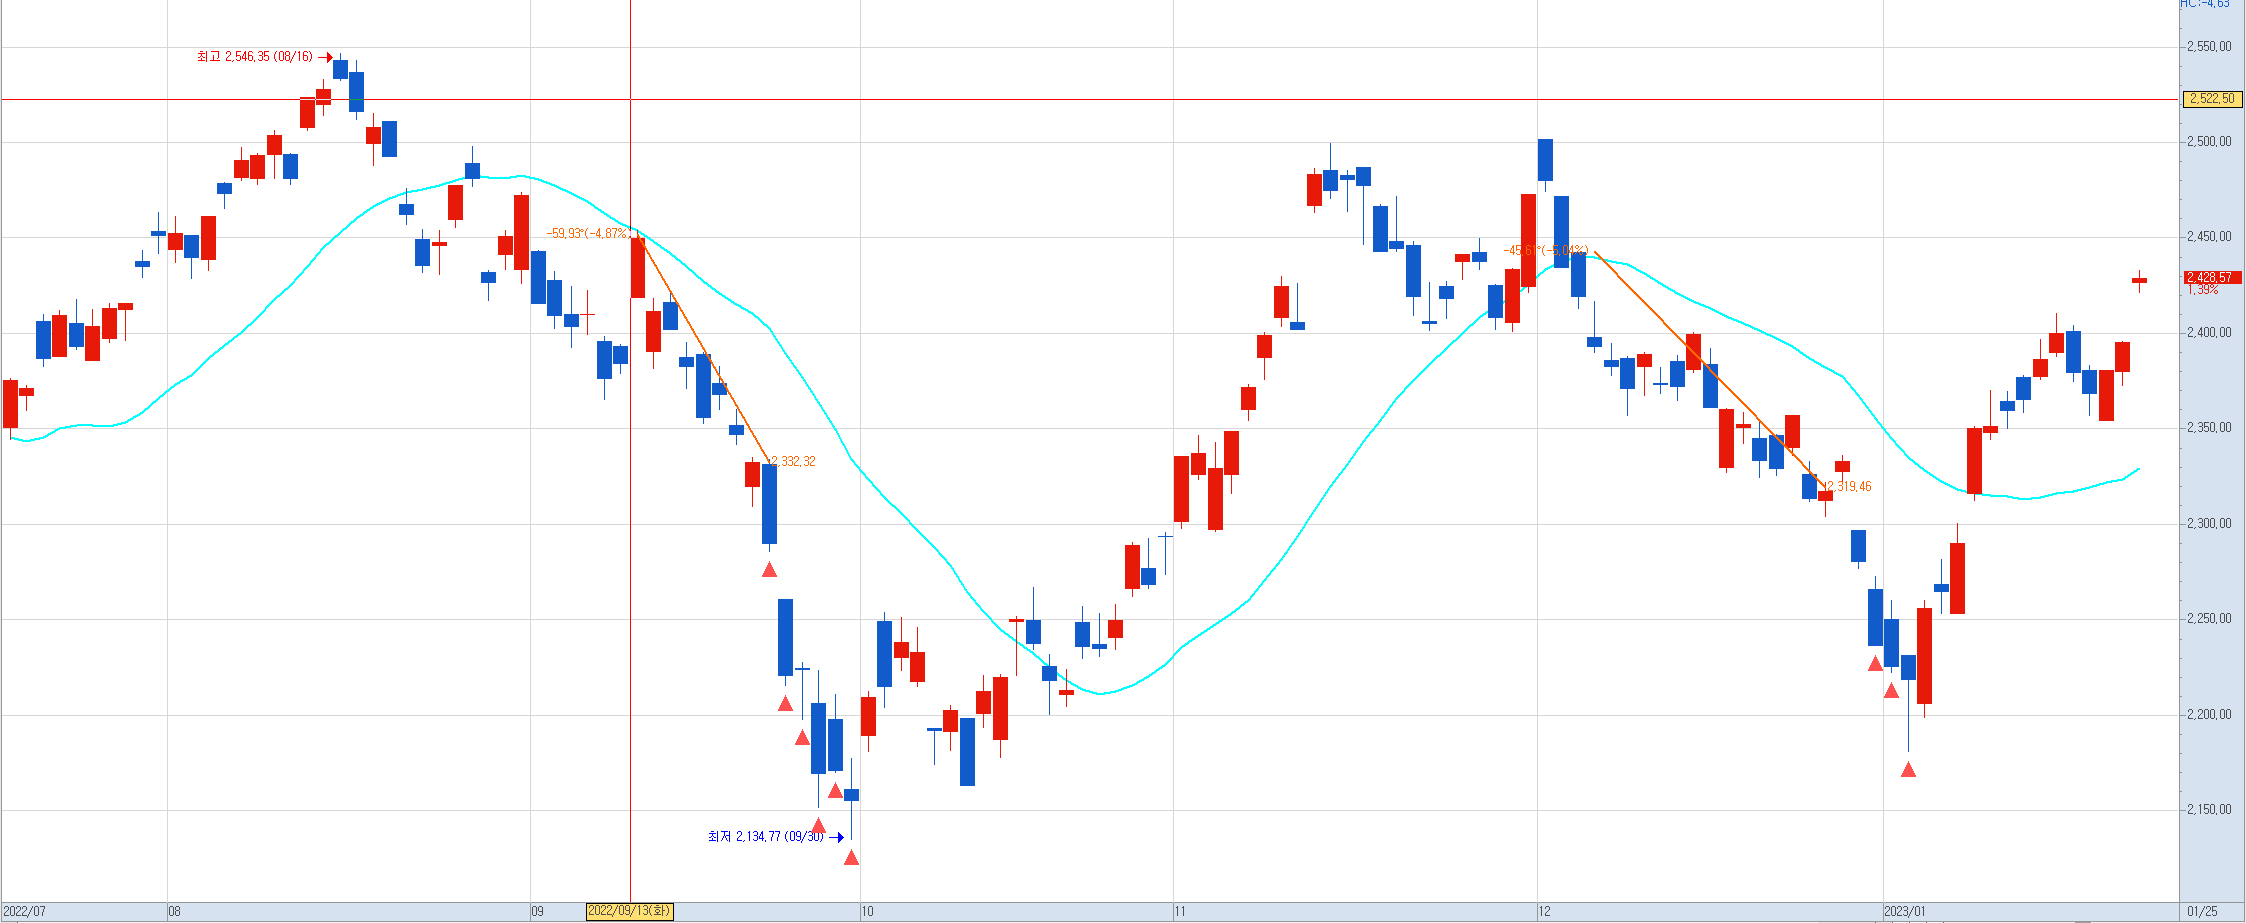Click the 11 month label on date axis
Viewport: 2246px width, 923px height.
click(x=1180, y=912)
